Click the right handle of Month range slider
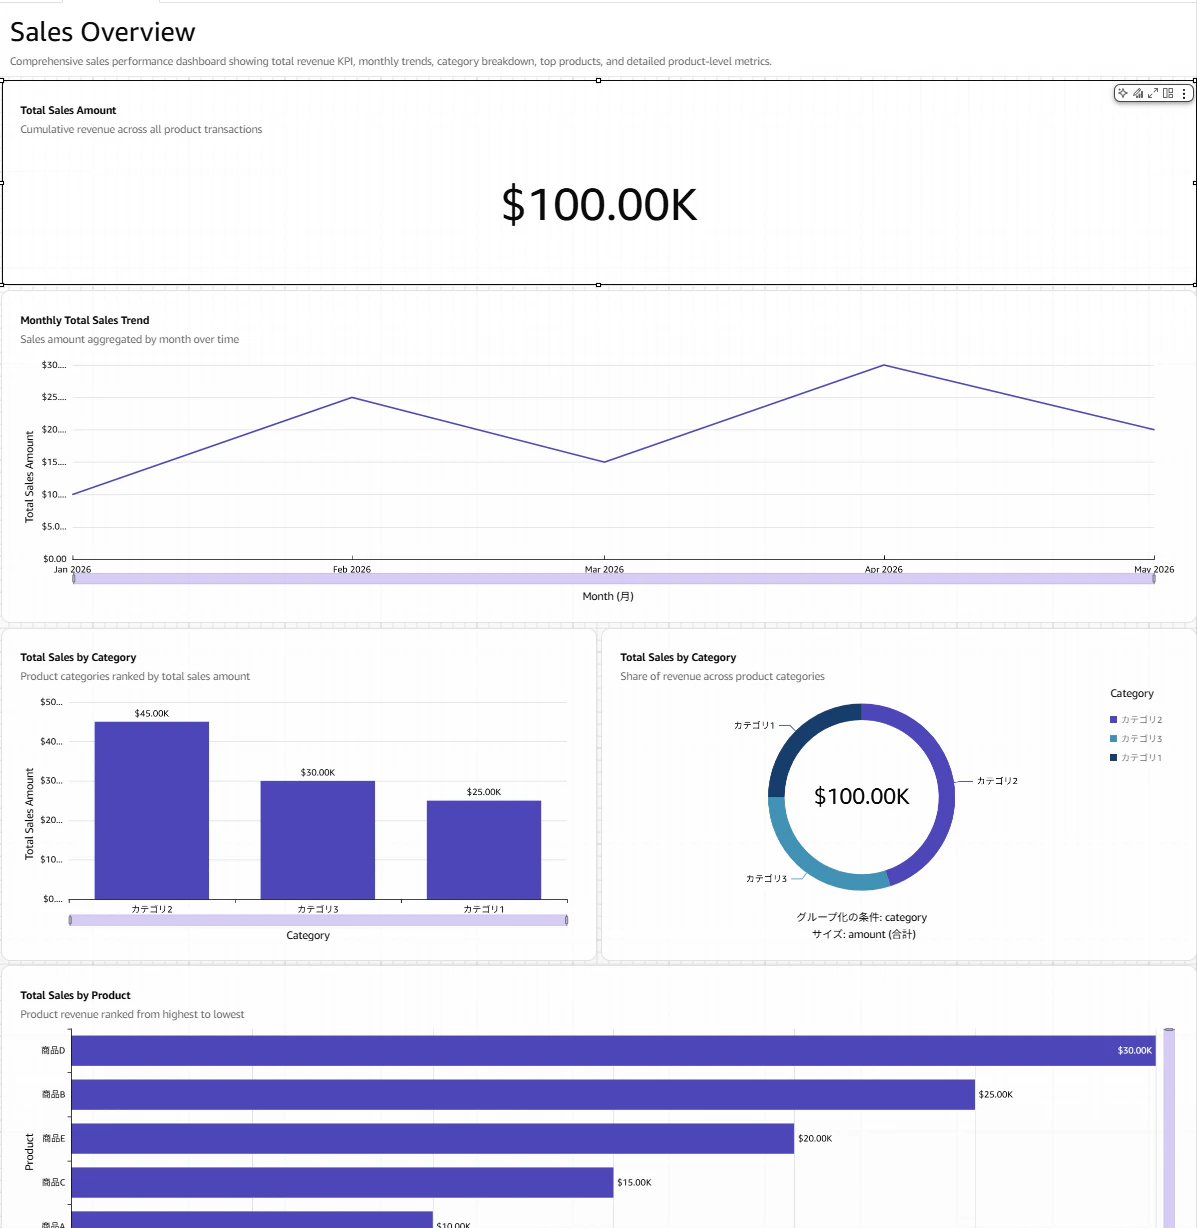The height and width of the screenshot is (1228, 1197). [1154, 578]
